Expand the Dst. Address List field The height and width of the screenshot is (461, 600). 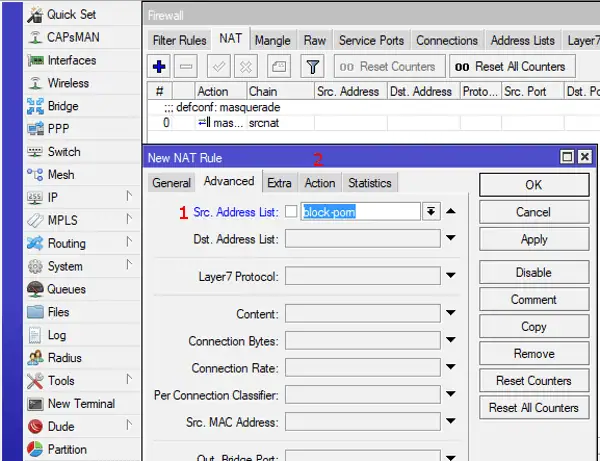pos(451,238)
